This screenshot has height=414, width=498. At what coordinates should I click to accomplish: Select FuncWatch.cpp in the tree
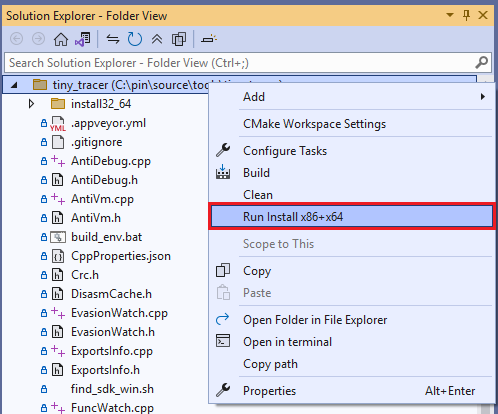point(112,408)
